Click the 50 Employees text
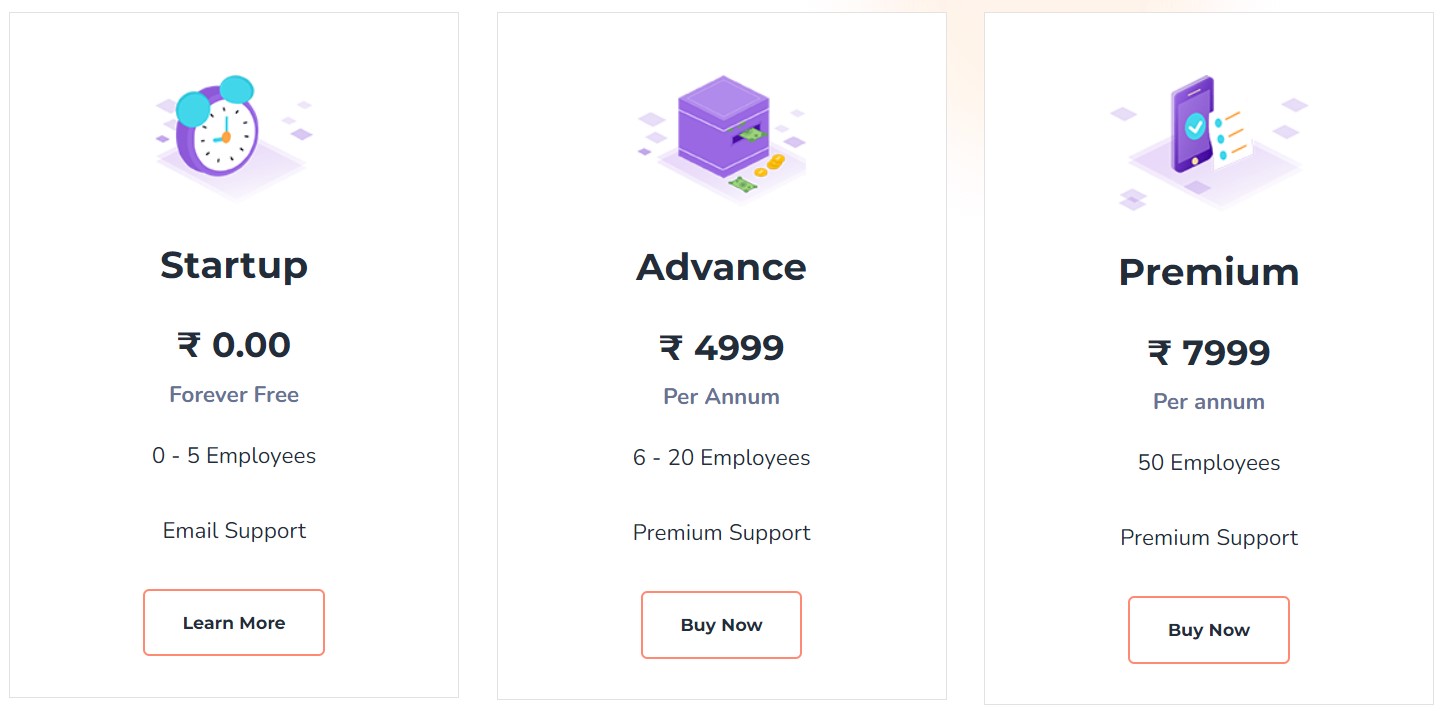This screenshot has height=711, width=1441. [1208, 463]
